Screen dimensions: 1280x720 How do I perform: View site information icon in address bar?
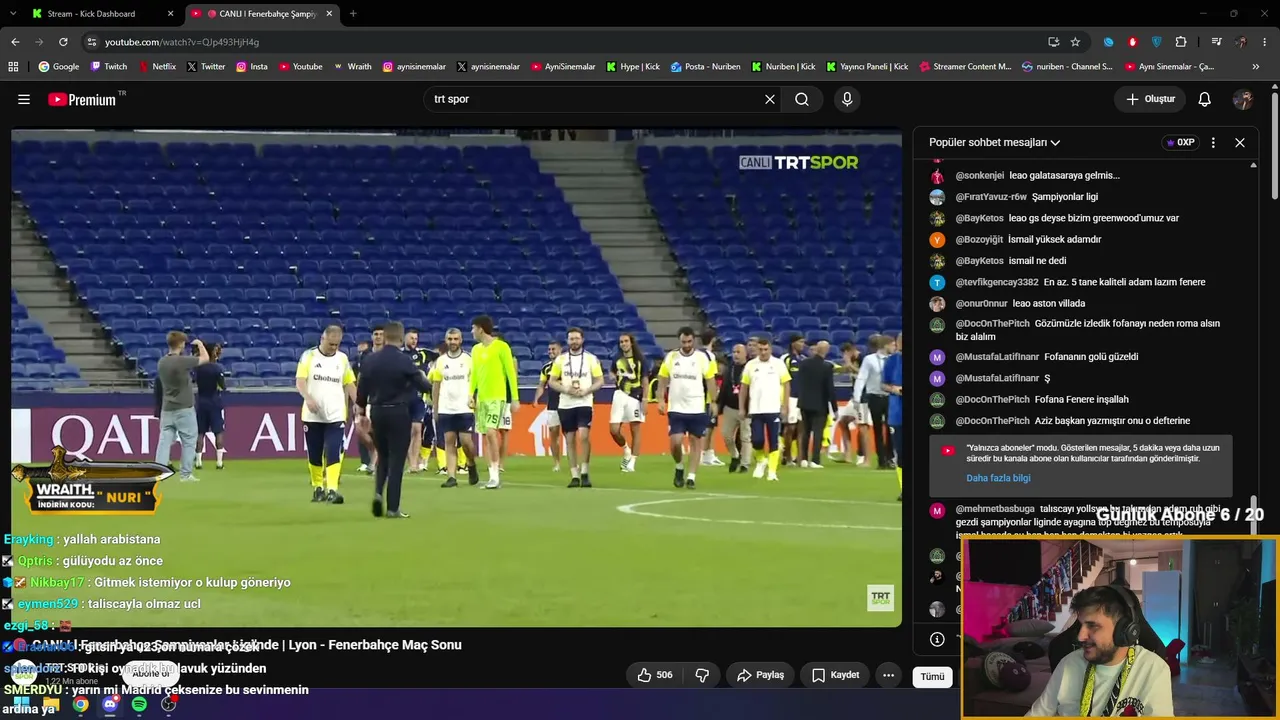pyautogui.click(x=92, y=42)
